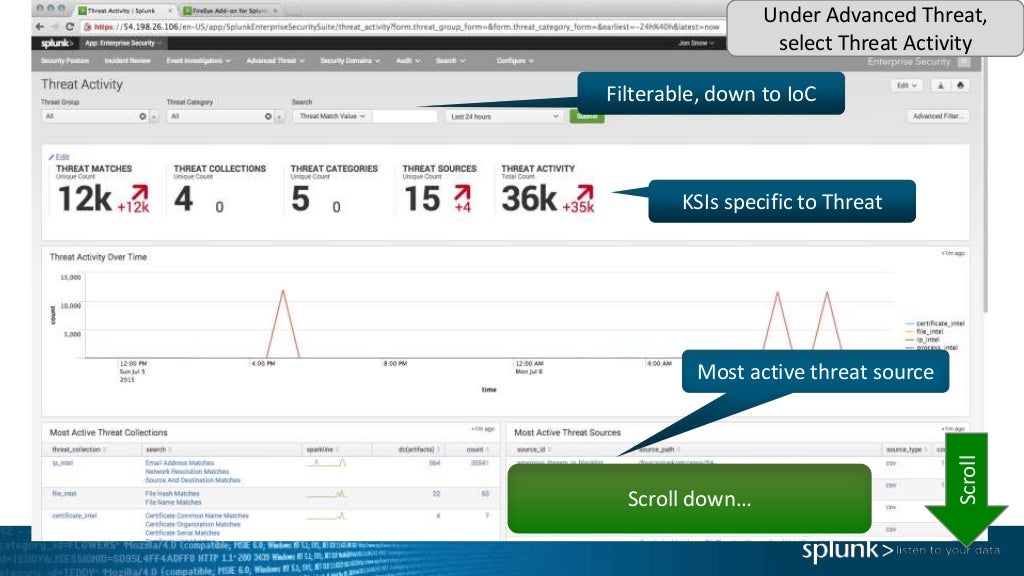Open the Last 24 hours time picker
The height and width of the screenshot is (576, 1024).
pyautogui.click(x=504, y=116)
